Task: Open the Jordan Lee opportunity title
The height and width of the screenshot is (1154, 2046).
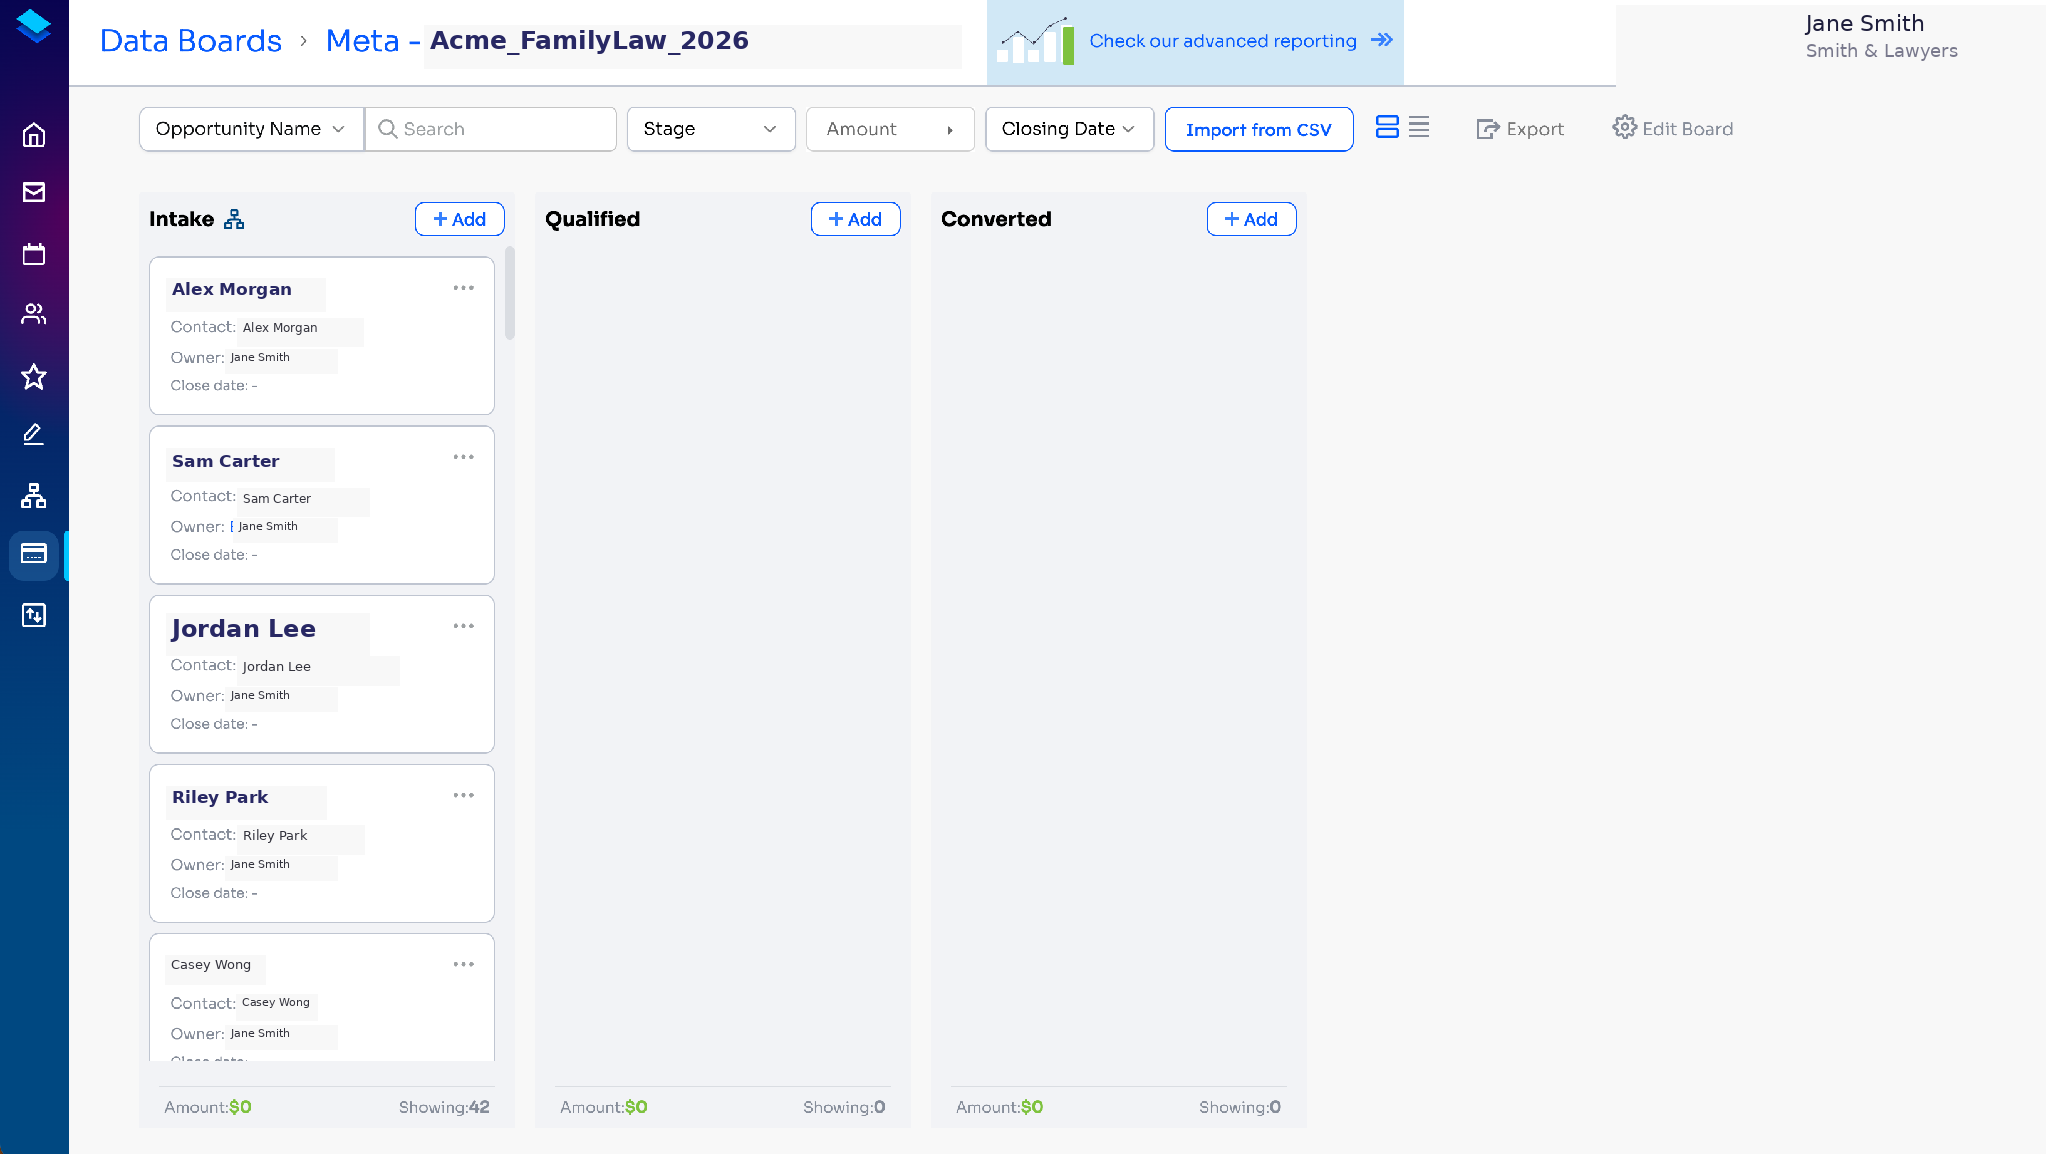Action: [x=243, y=628]
